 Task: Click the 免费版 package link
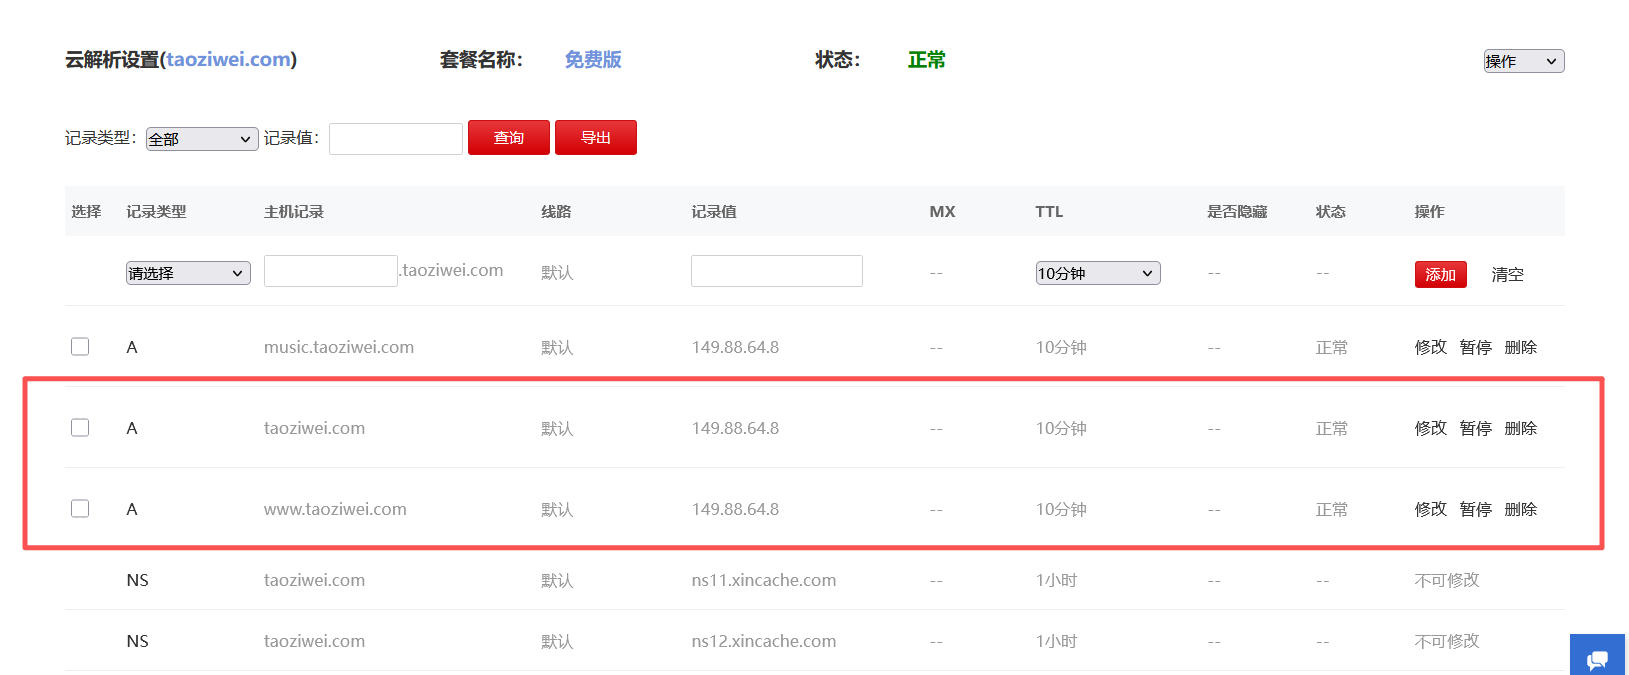pyautogui.click(x=593, y=60)
